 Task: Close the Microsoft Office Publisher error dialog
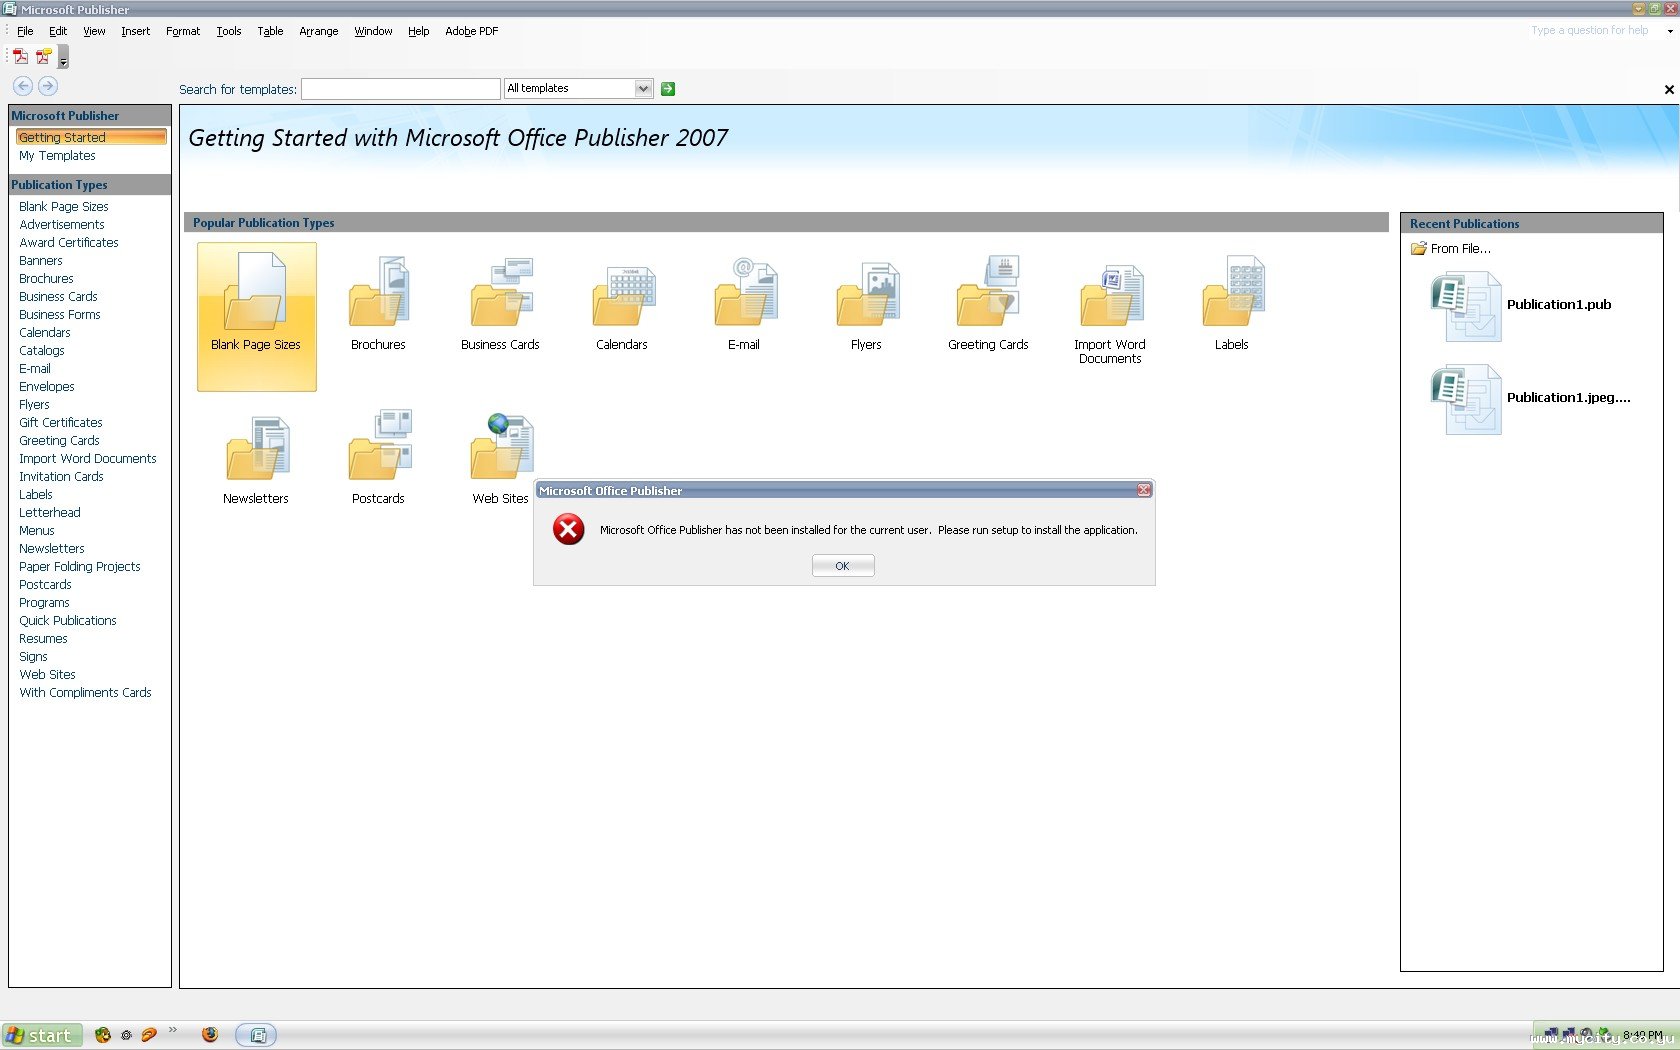point(1144,490)
